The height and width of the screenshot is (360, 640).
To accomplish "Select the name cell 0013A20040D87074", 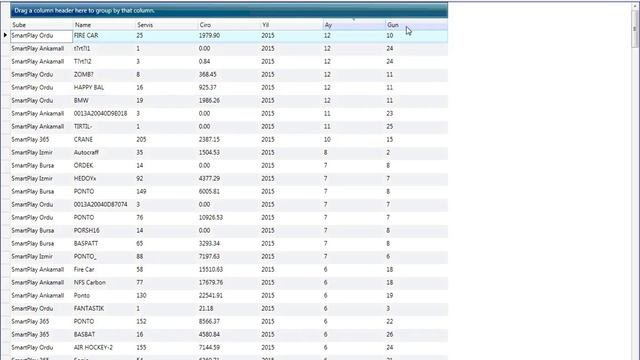I will pyautogui.click(x=104, y=204).
